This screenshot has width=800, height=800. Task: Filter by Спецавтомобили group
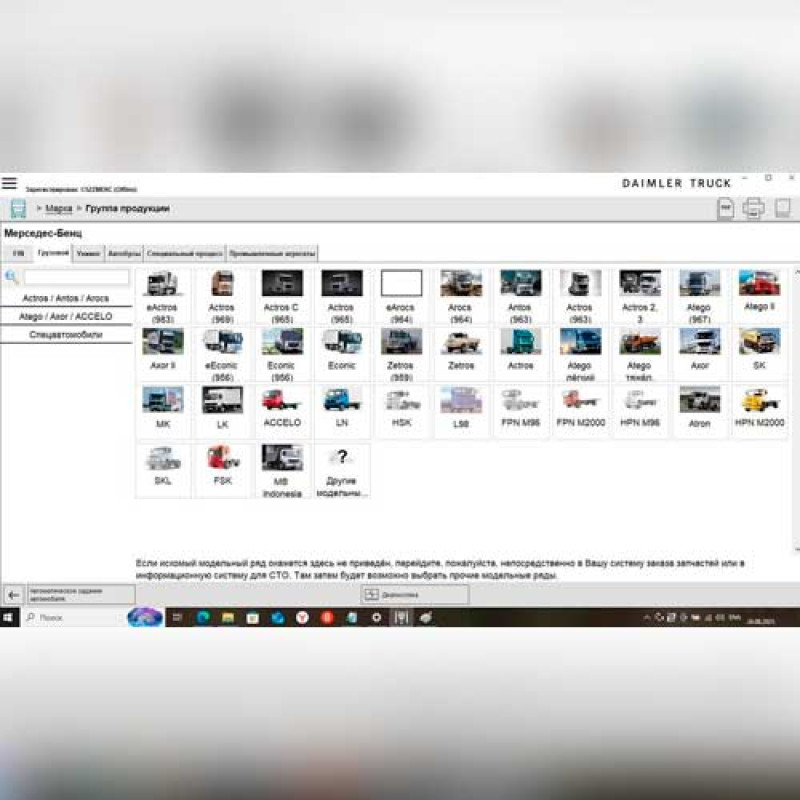tap(66, 335)
